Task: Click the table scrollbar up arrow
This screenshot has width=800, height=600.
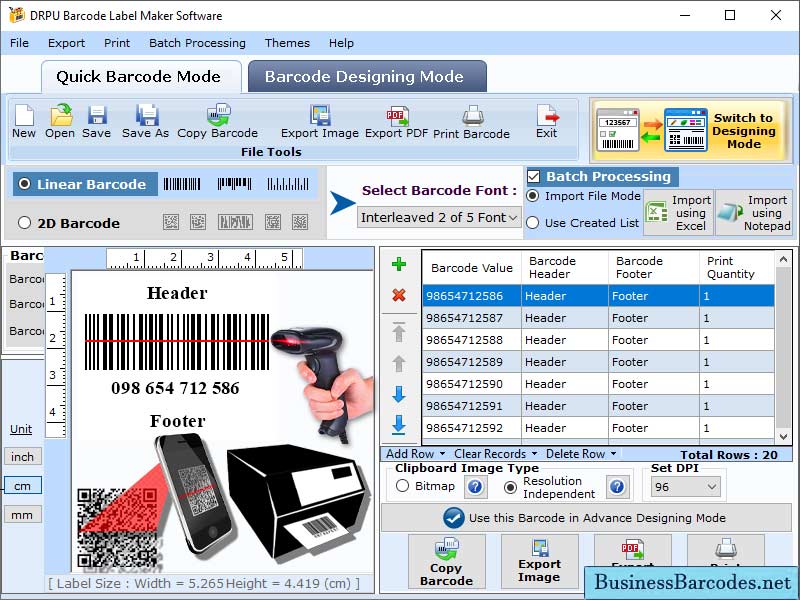Action: (784, 260)
